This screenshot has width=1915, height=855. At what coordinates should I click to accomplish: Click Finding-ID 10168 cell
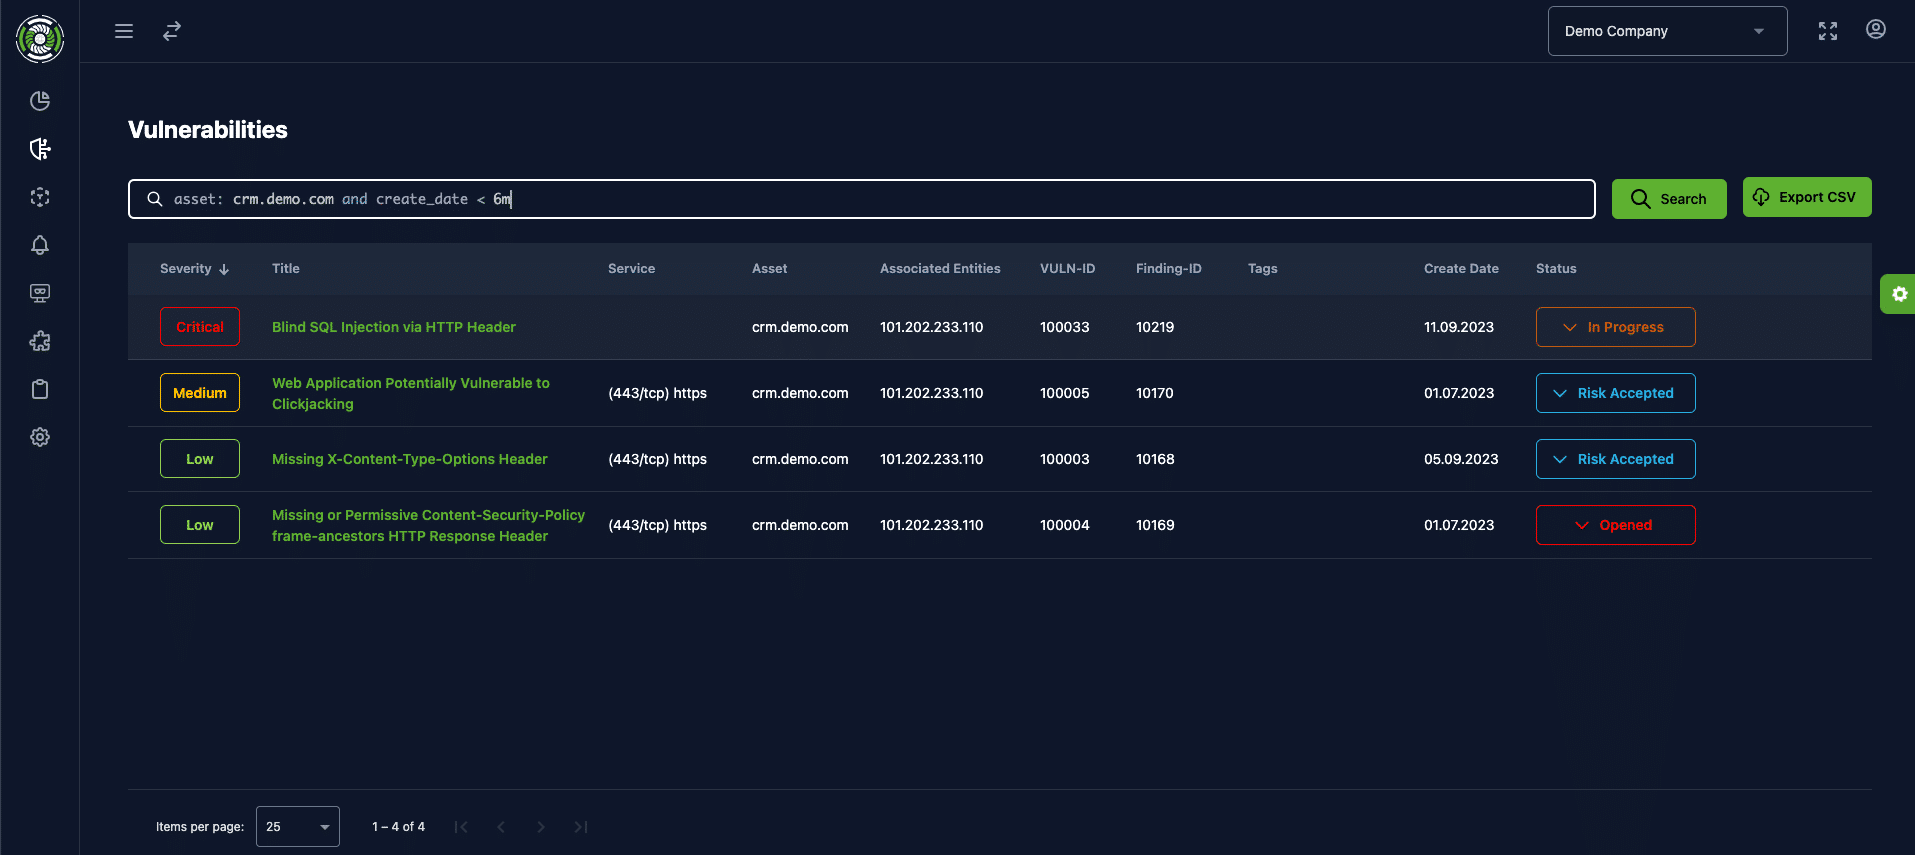[x=1155, y=459]
